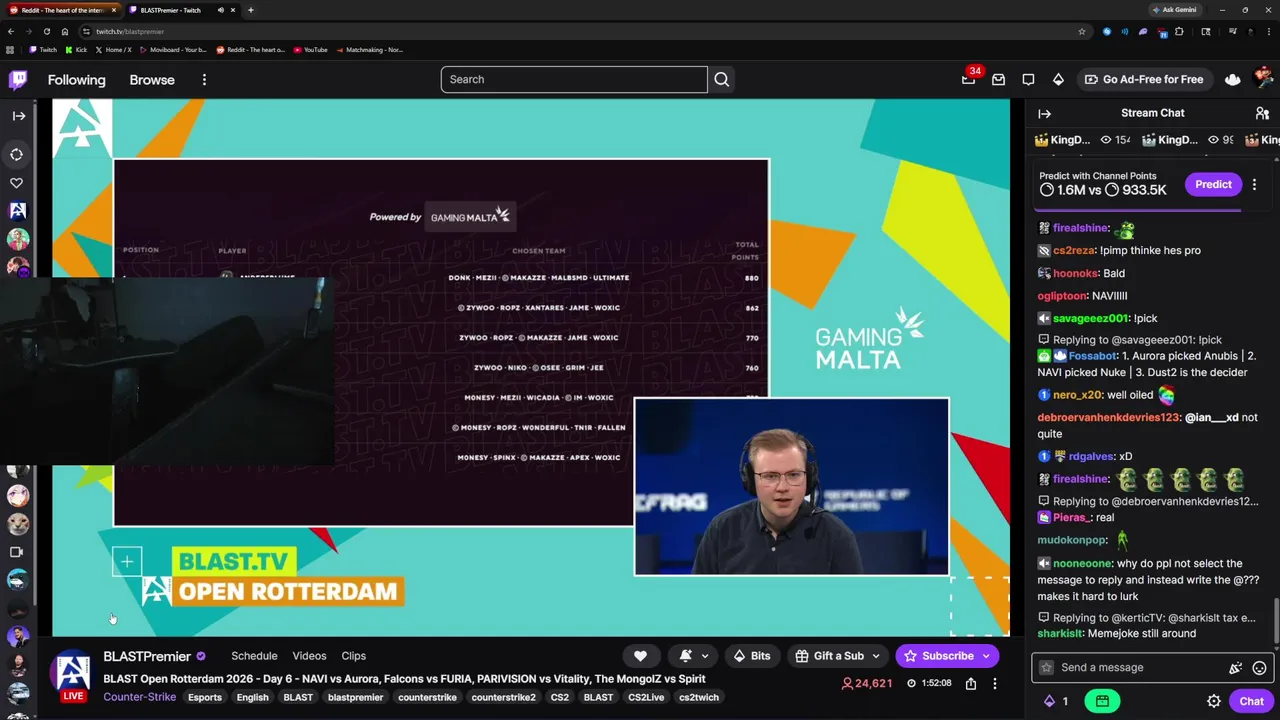The image size is (1280, 720).
Task: Open prediction options three-dot menu
Action: (x=1254, y=184)
